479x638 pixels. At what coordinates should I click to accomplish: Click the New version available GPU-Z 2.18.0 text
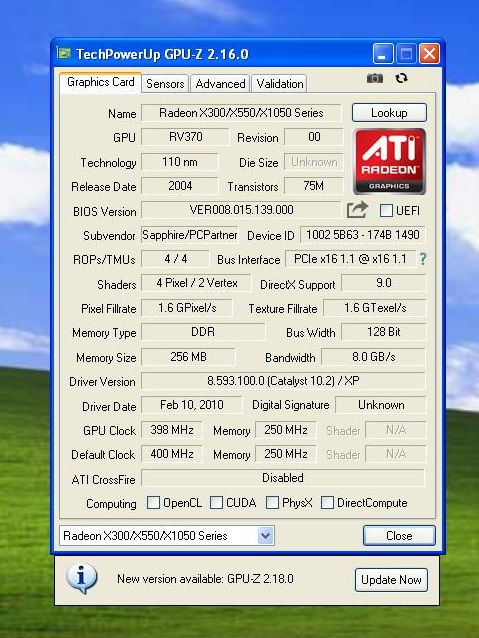(205, 579)
